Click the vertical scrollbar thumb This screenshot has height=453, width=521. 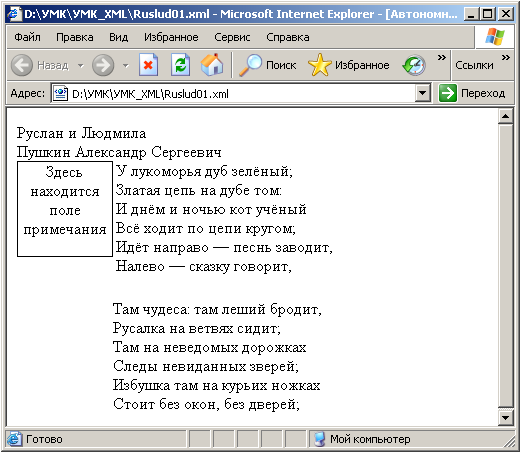coord(505,266)
